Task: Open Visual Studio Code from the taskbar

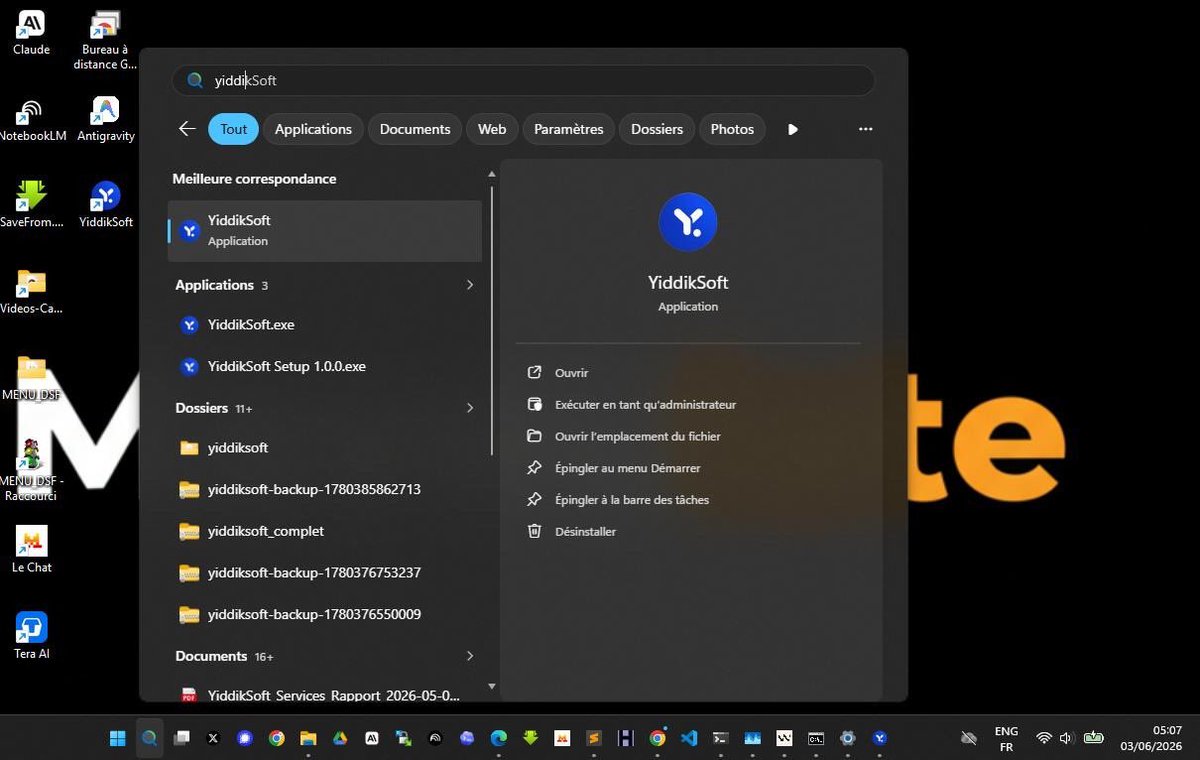Action: coord(688,738)
